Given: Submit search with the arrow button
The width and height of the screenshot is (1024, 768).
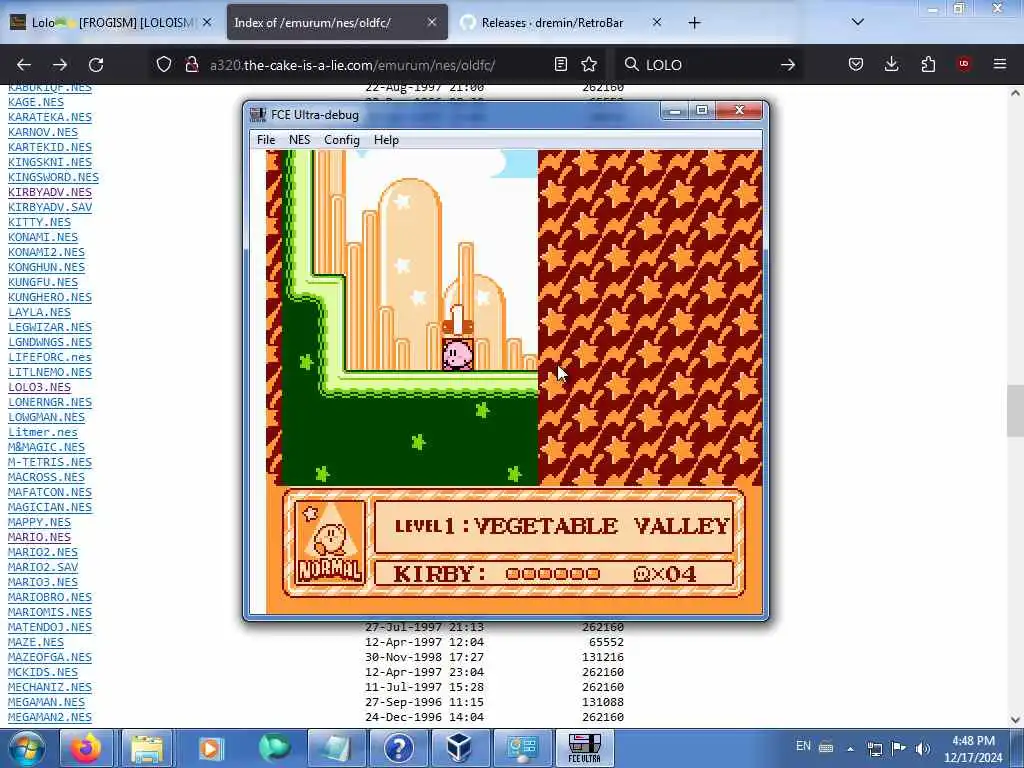Looking at the screenshot, I should coord(788,65).
